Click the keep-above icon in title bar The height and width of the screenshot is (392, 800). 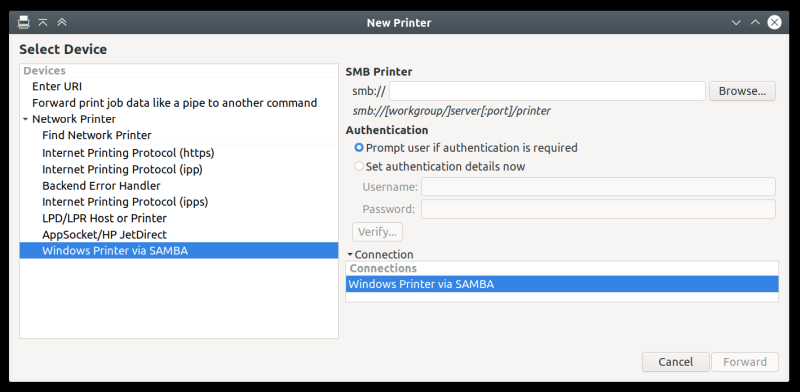tap(43, 22)
